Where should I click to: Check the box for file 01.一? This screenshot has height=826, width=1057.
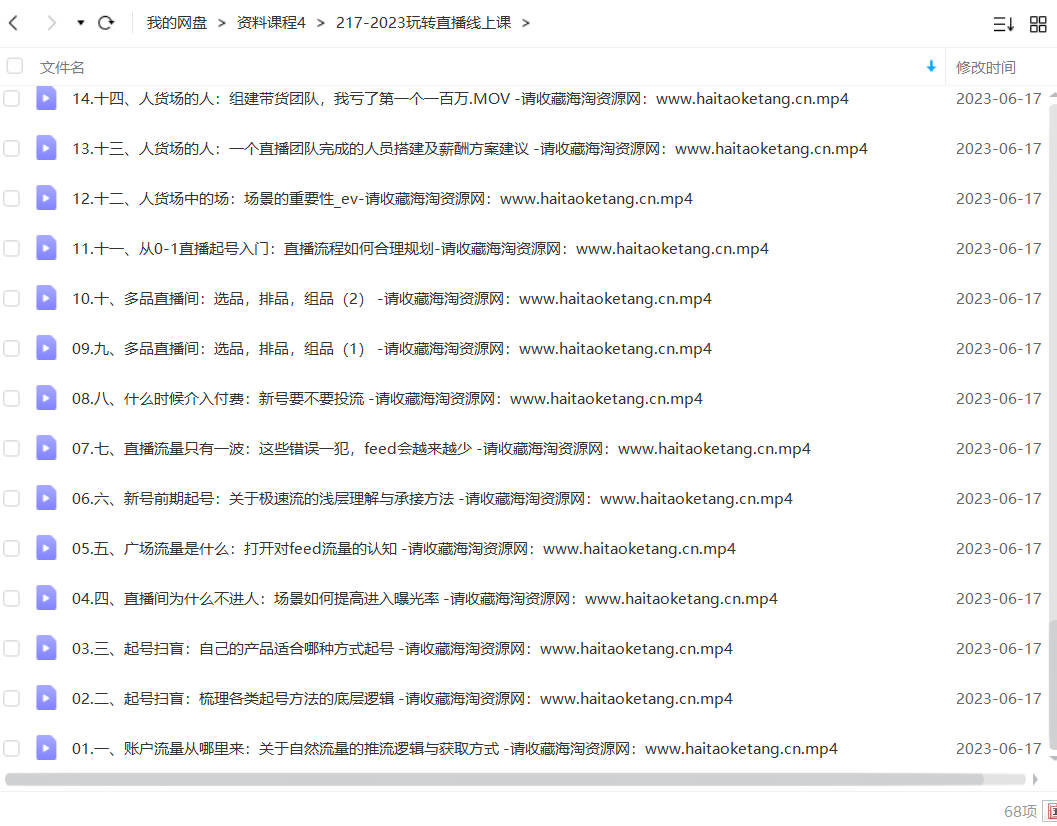[x=11, y=748]
